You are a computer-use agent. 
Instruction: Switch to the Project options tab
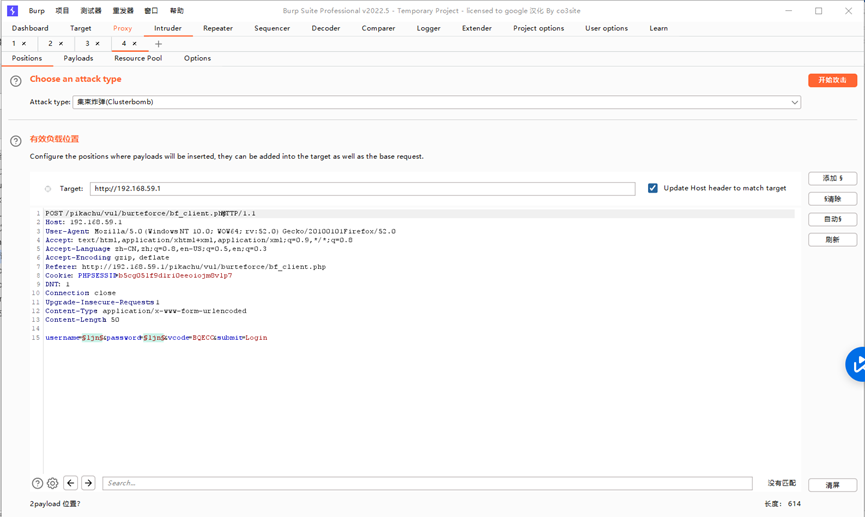538,28
